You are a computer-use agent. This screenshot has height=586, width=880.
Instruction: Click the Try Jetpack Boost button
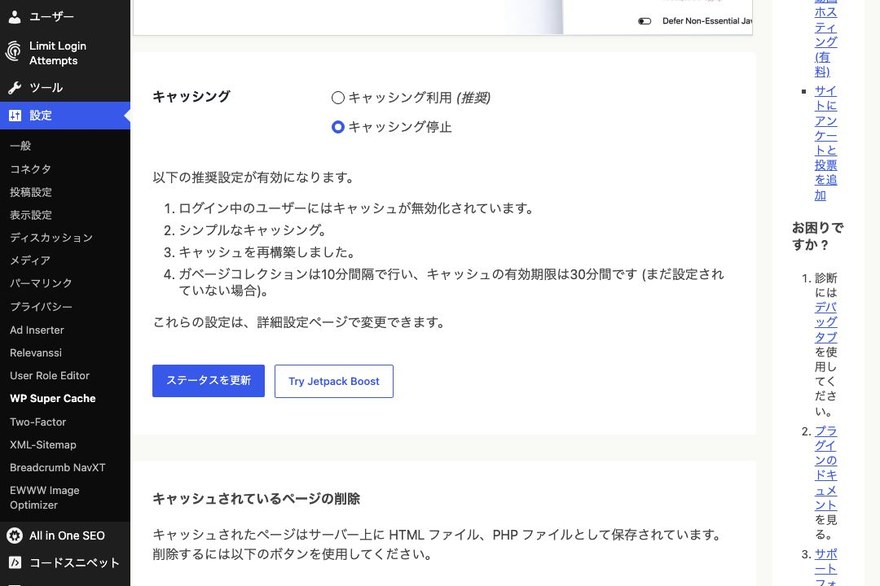(x=334, y=381)
